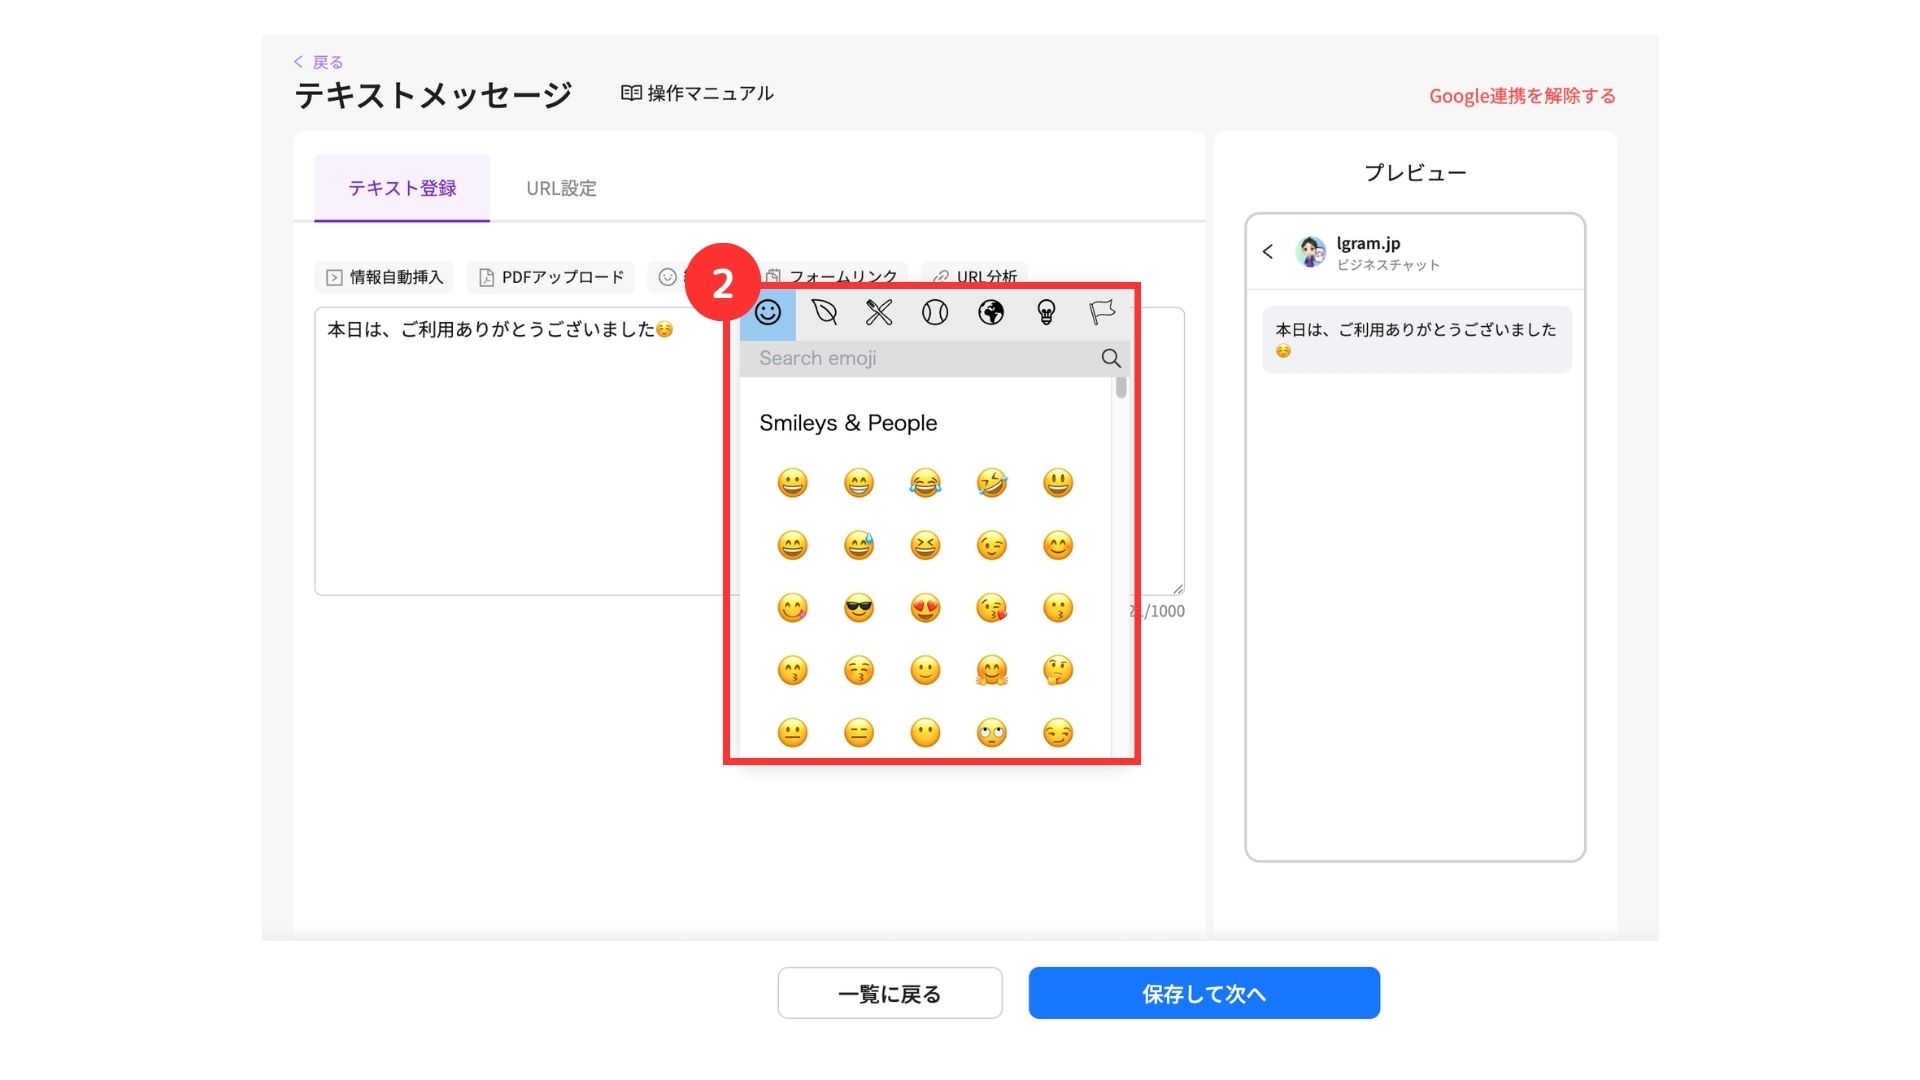This screenshot has height=1080, width=1920.
Task: Click the Google連携を解除する link
Action: (1521, 96)
